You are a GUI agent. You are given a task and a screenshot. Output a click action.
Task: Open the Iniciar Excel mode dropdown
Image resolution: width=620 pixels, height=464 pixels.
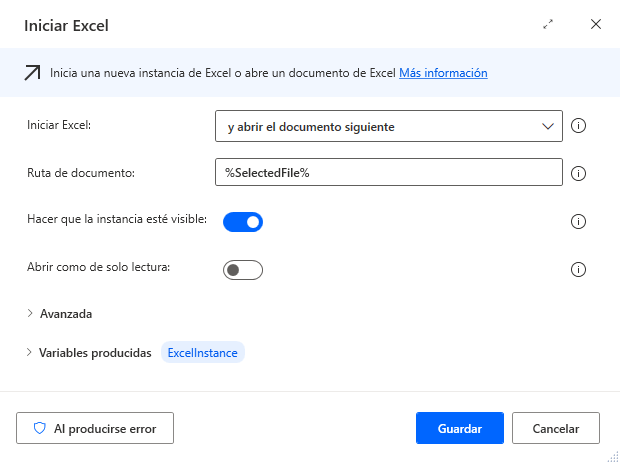(389, 126)
